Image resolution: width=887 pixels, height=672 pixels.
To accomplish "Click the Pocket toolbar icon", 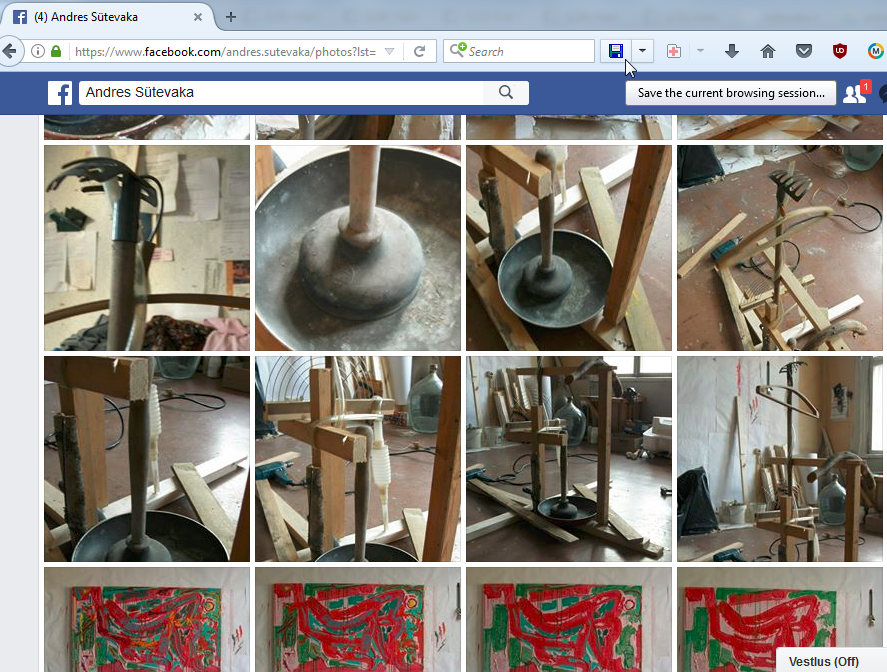I will [x=804, y=51].
